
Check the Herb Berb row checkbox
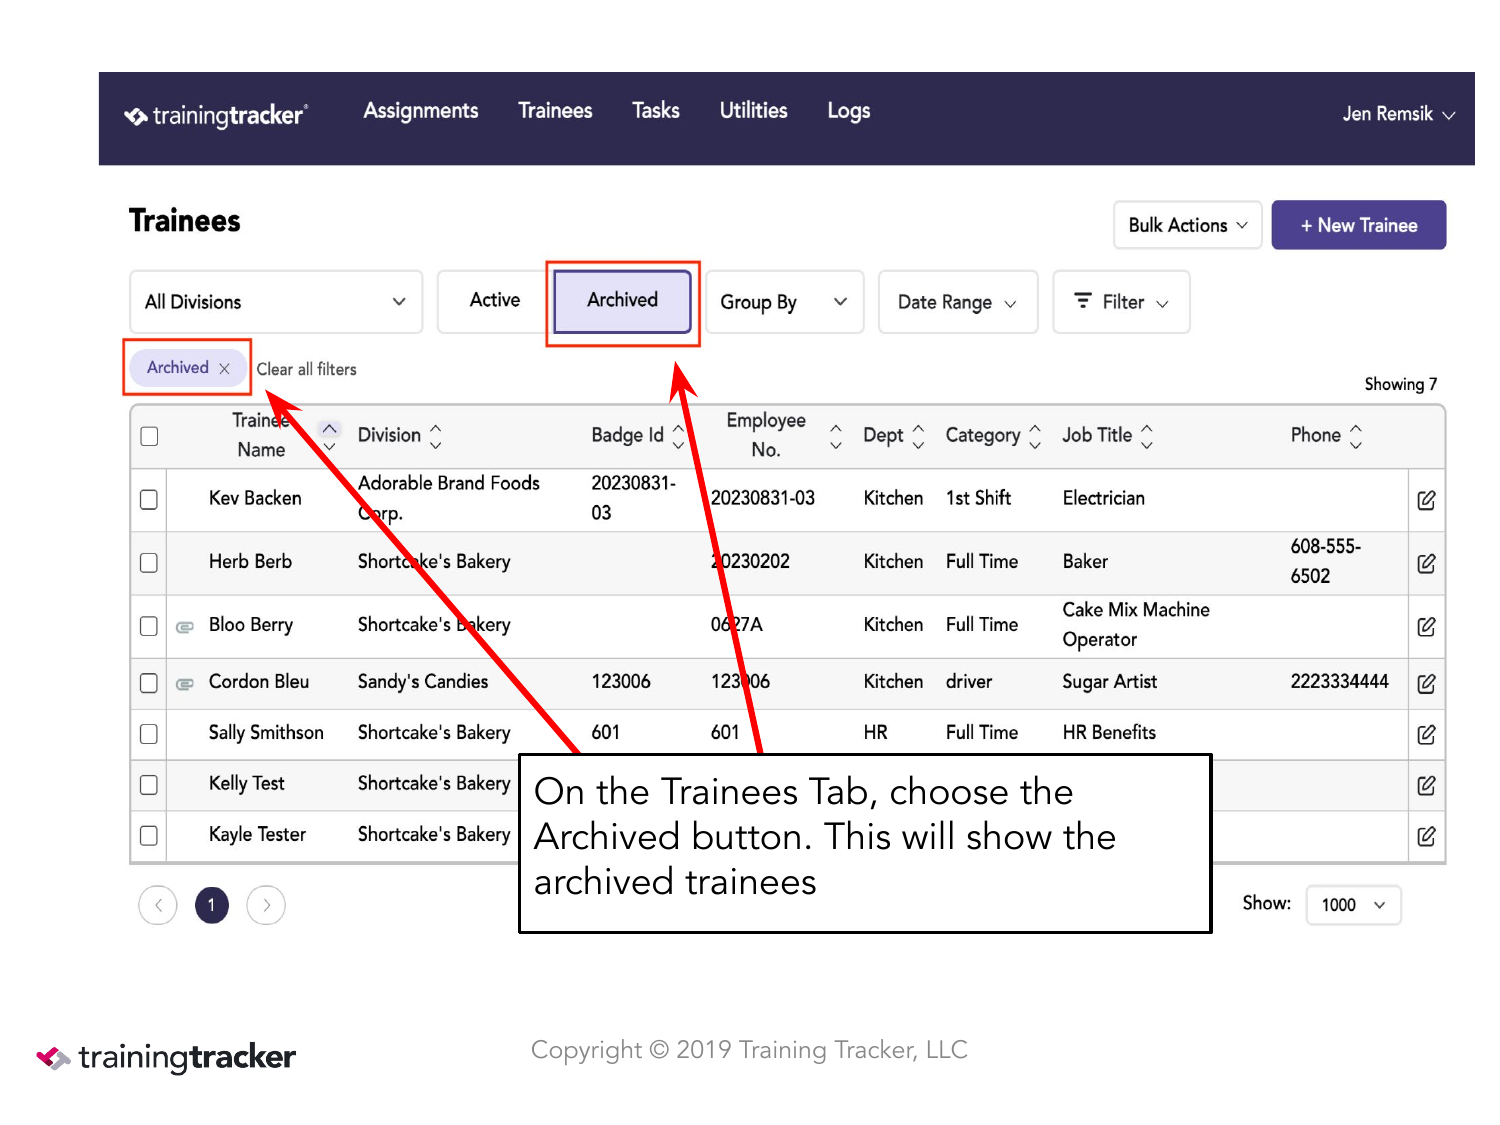[149, 562]
